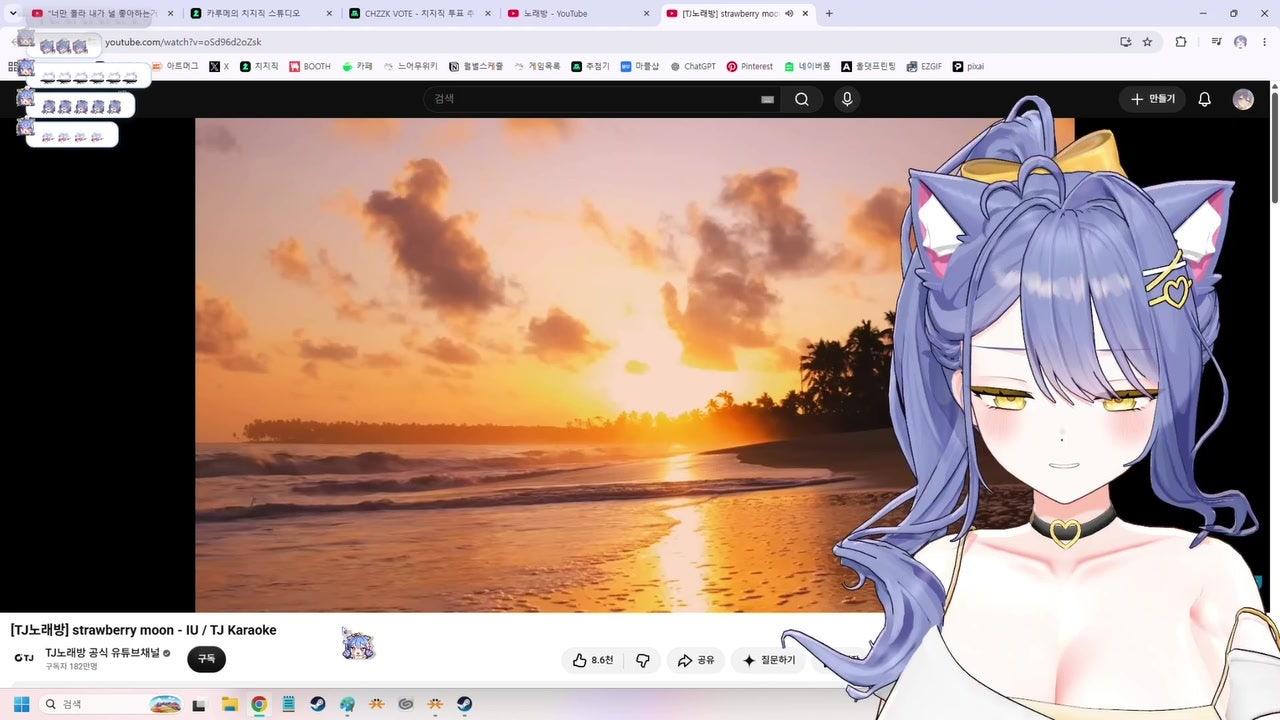The height and width of the screenshot is (720, 1280).
Task: Start voice search with the microphone icon
Action: click(847, 99)
